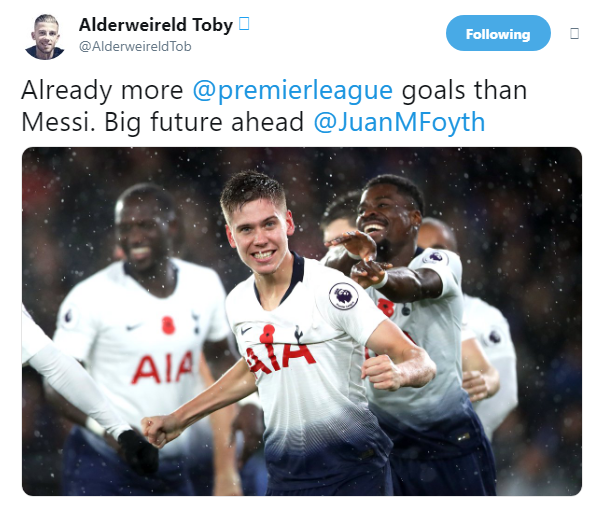
Task: Click the tweet text 'Already more'
Action: coord(102,91)
